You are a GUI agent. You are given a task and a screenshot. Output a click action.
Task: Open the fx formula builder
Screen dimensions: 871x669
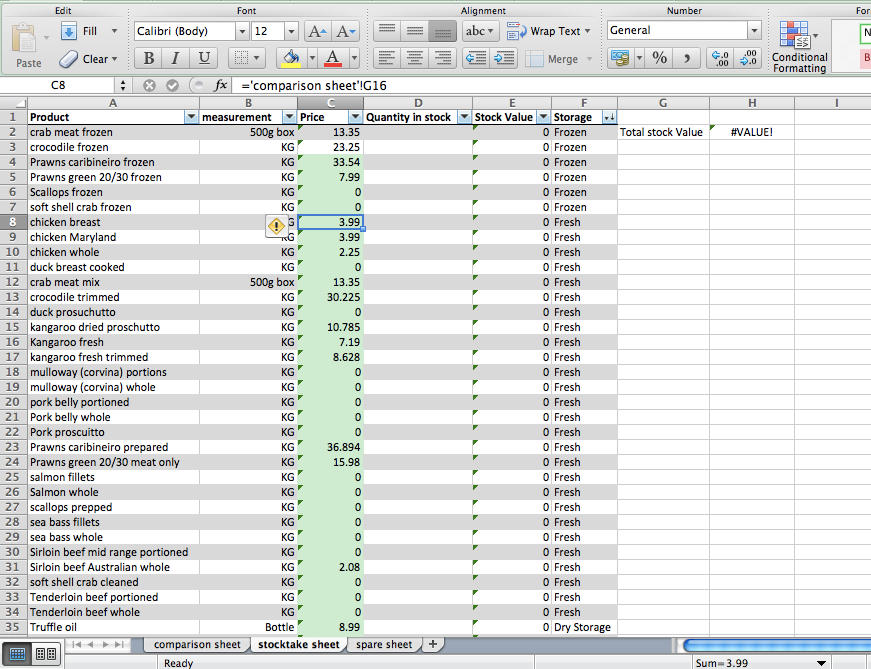(x=221, y=86)
